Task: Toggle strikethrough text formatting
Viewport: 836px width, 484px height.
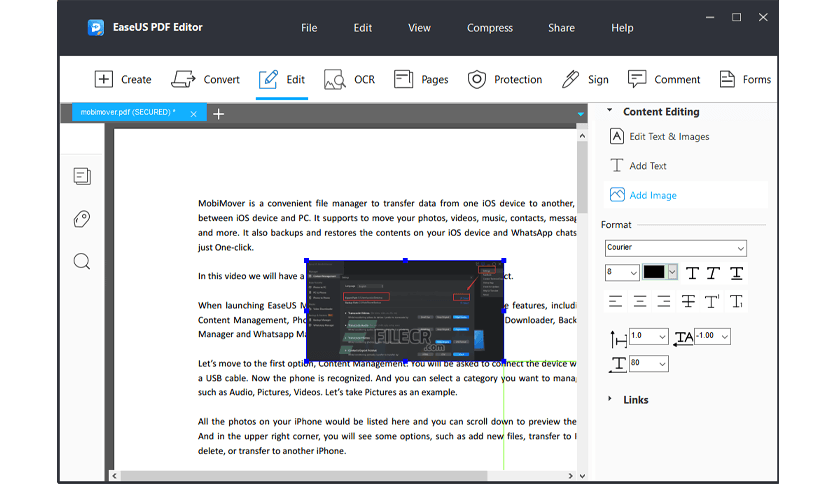Action: [x=688, y=302]
